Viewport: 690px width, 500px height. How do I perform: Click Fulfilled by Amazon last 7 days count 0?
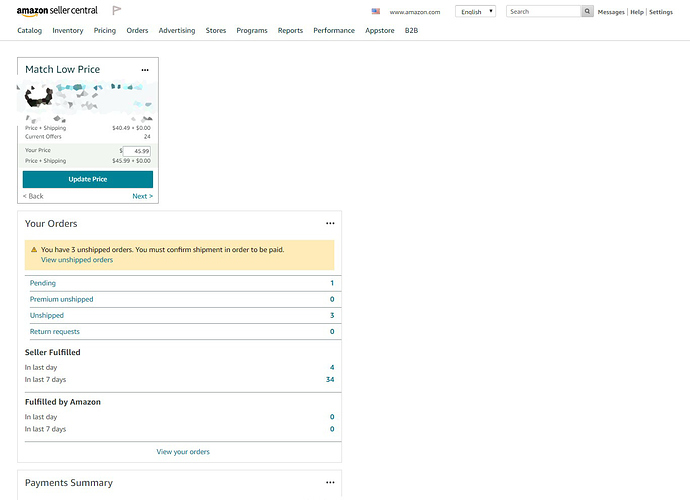(332, 429)
